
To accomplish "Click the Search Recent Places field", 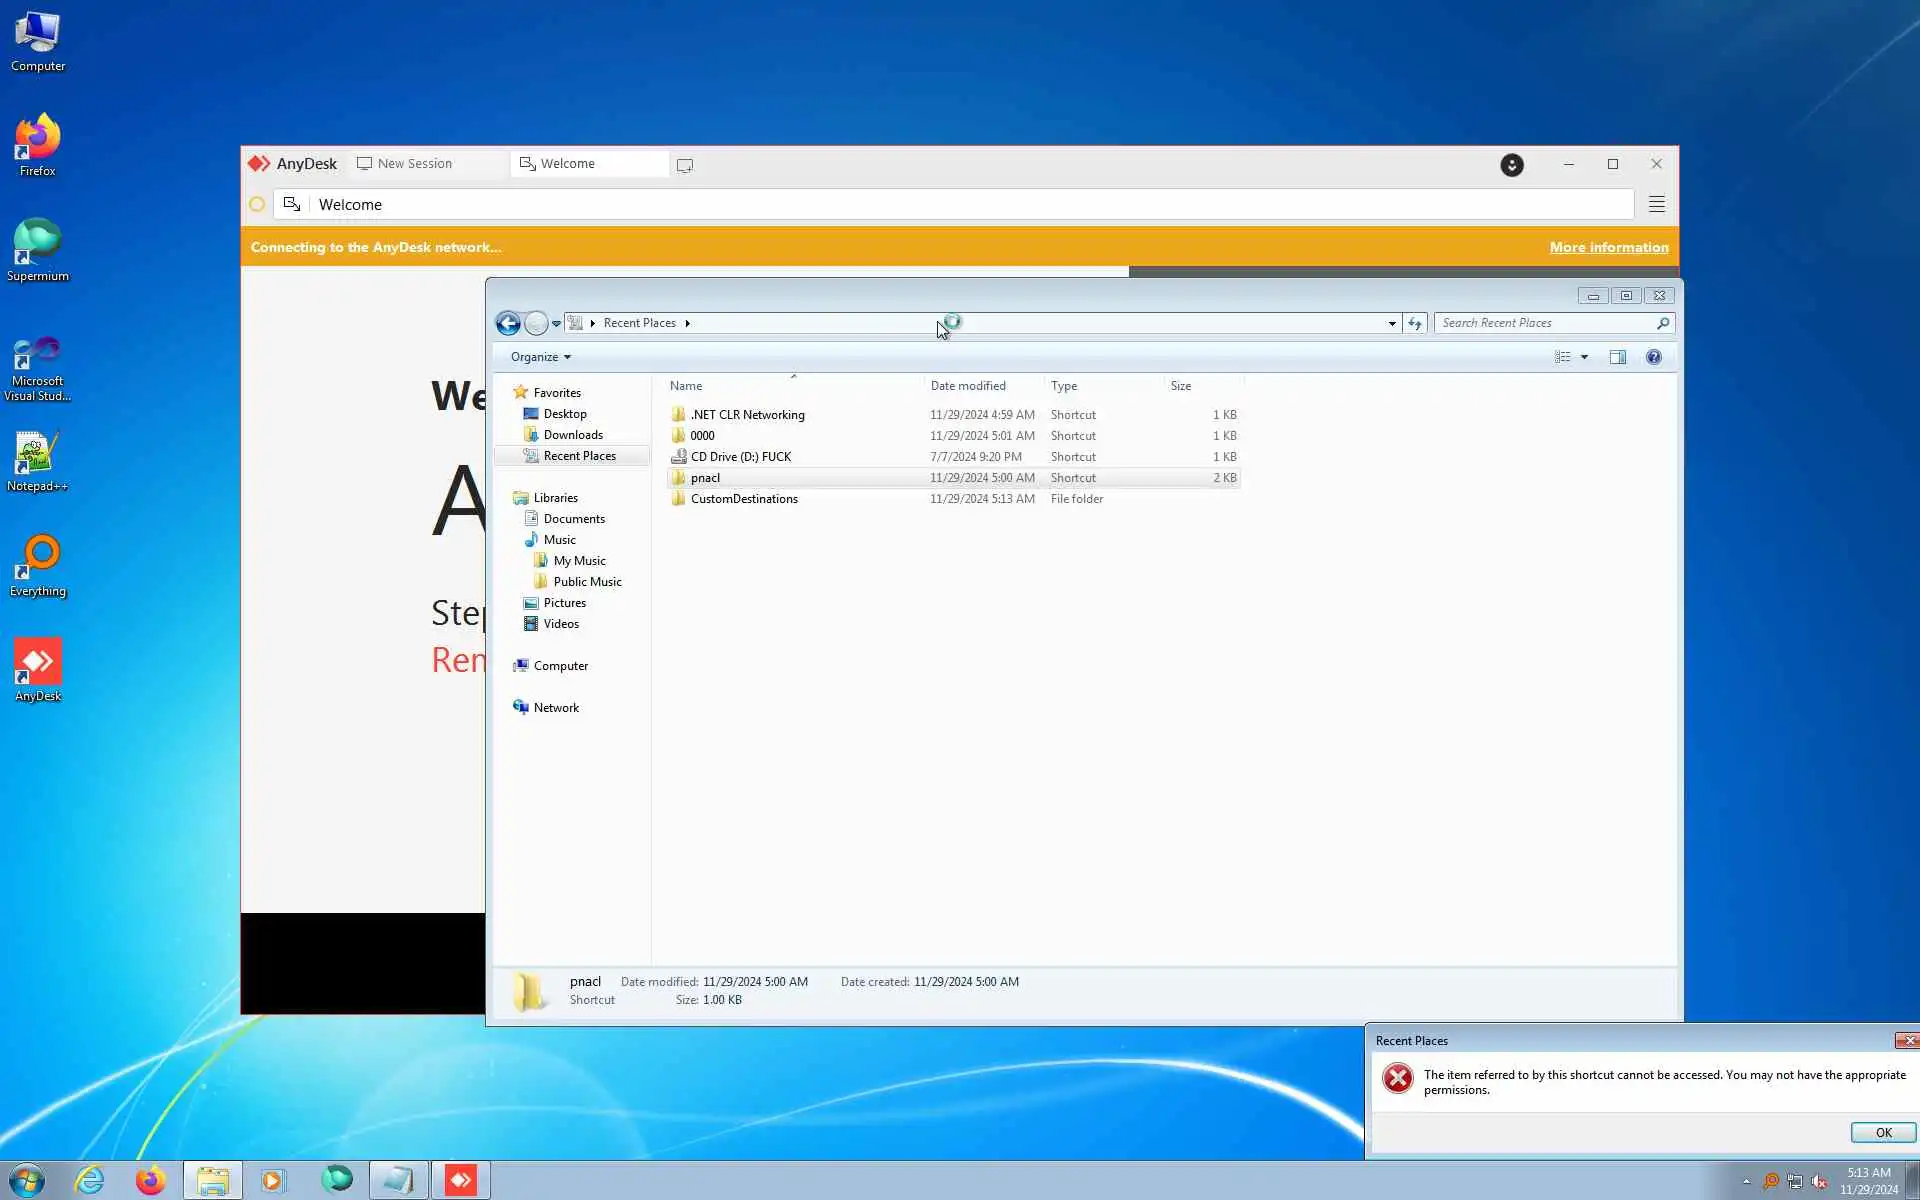I will coord(1545,323).
